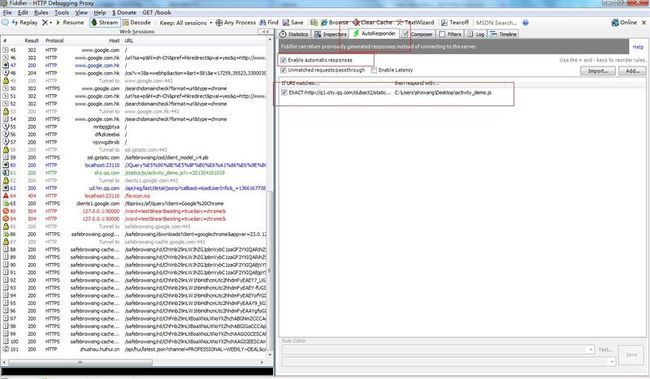Click the Import... button
The width and height of the screenshot is (650, 379).
(x=598, y=71)
